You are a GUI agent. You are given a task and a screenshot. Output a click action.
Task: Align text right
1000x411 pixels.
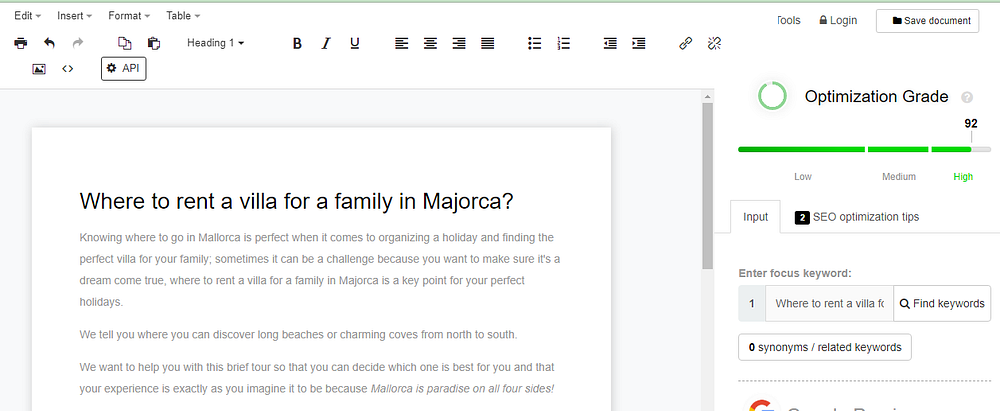[459, 43]
